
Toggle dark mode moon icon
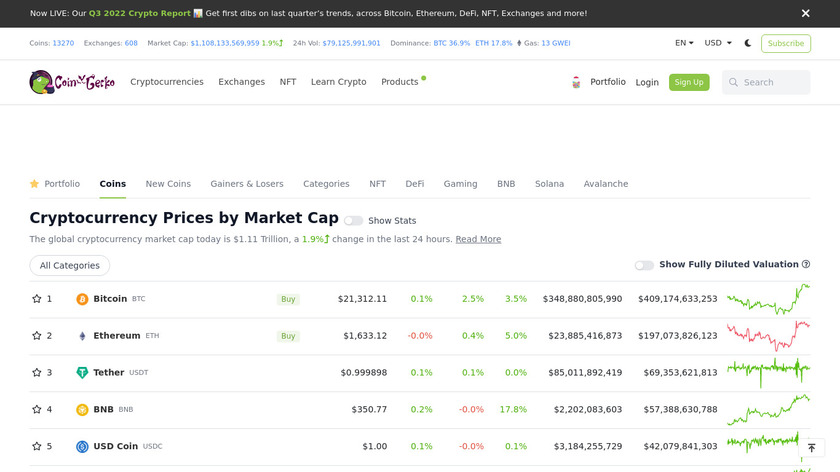pos(748,43)
